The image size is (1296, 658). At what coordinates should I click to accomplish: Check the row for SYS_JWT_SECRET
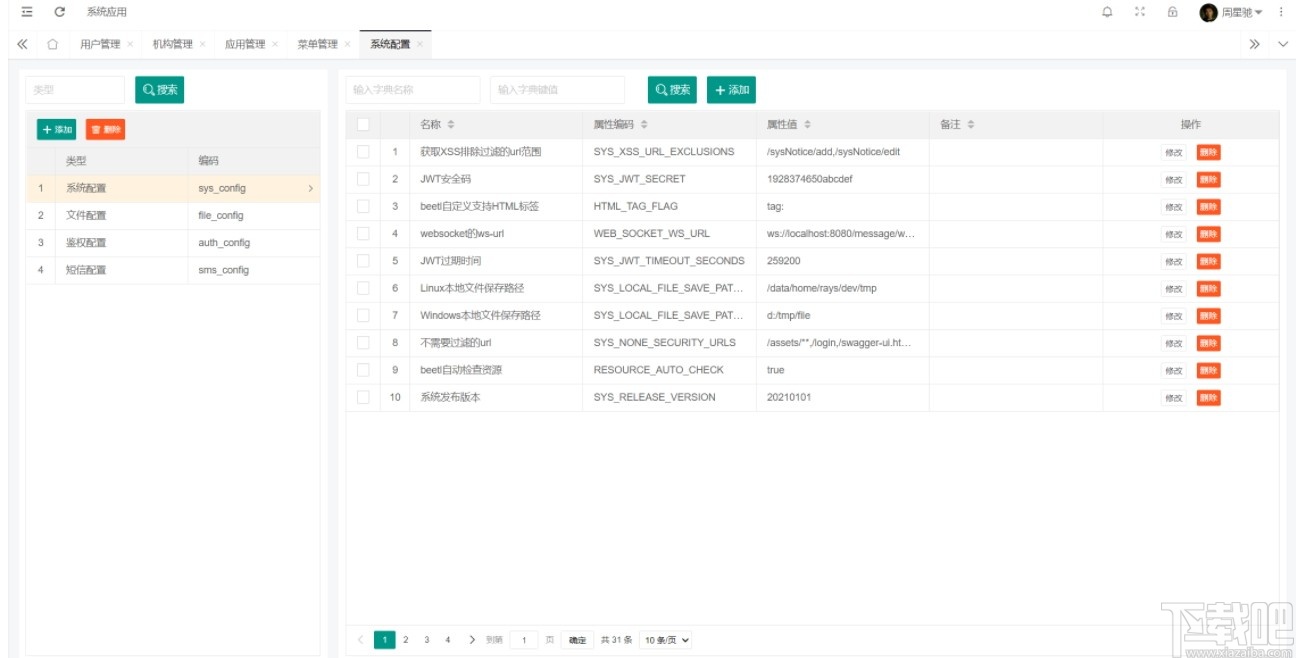coord(362,179)
